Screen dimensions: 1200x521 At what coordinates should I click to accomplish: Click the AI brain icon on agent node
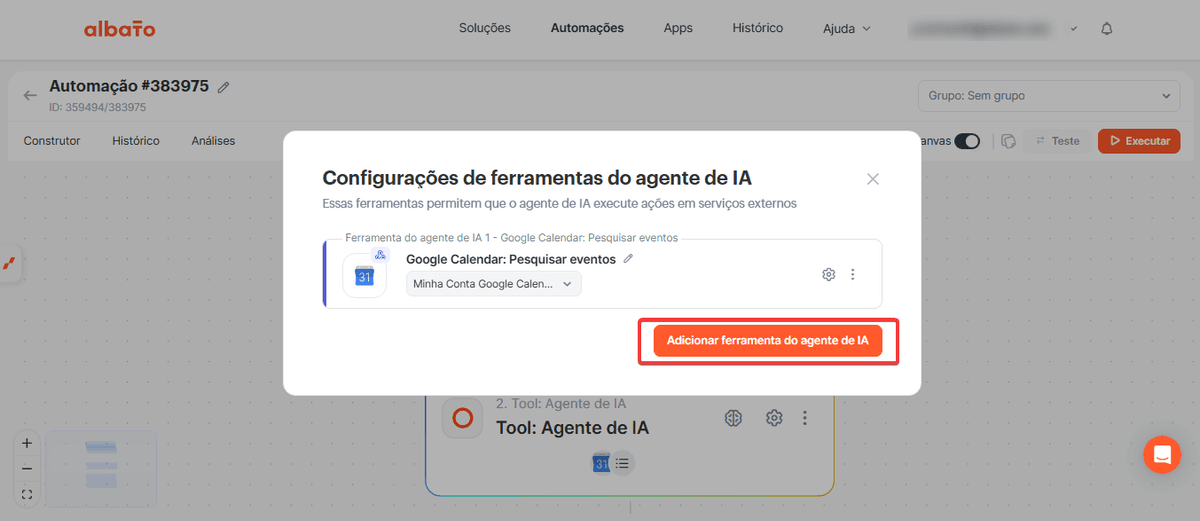(734, 418)
